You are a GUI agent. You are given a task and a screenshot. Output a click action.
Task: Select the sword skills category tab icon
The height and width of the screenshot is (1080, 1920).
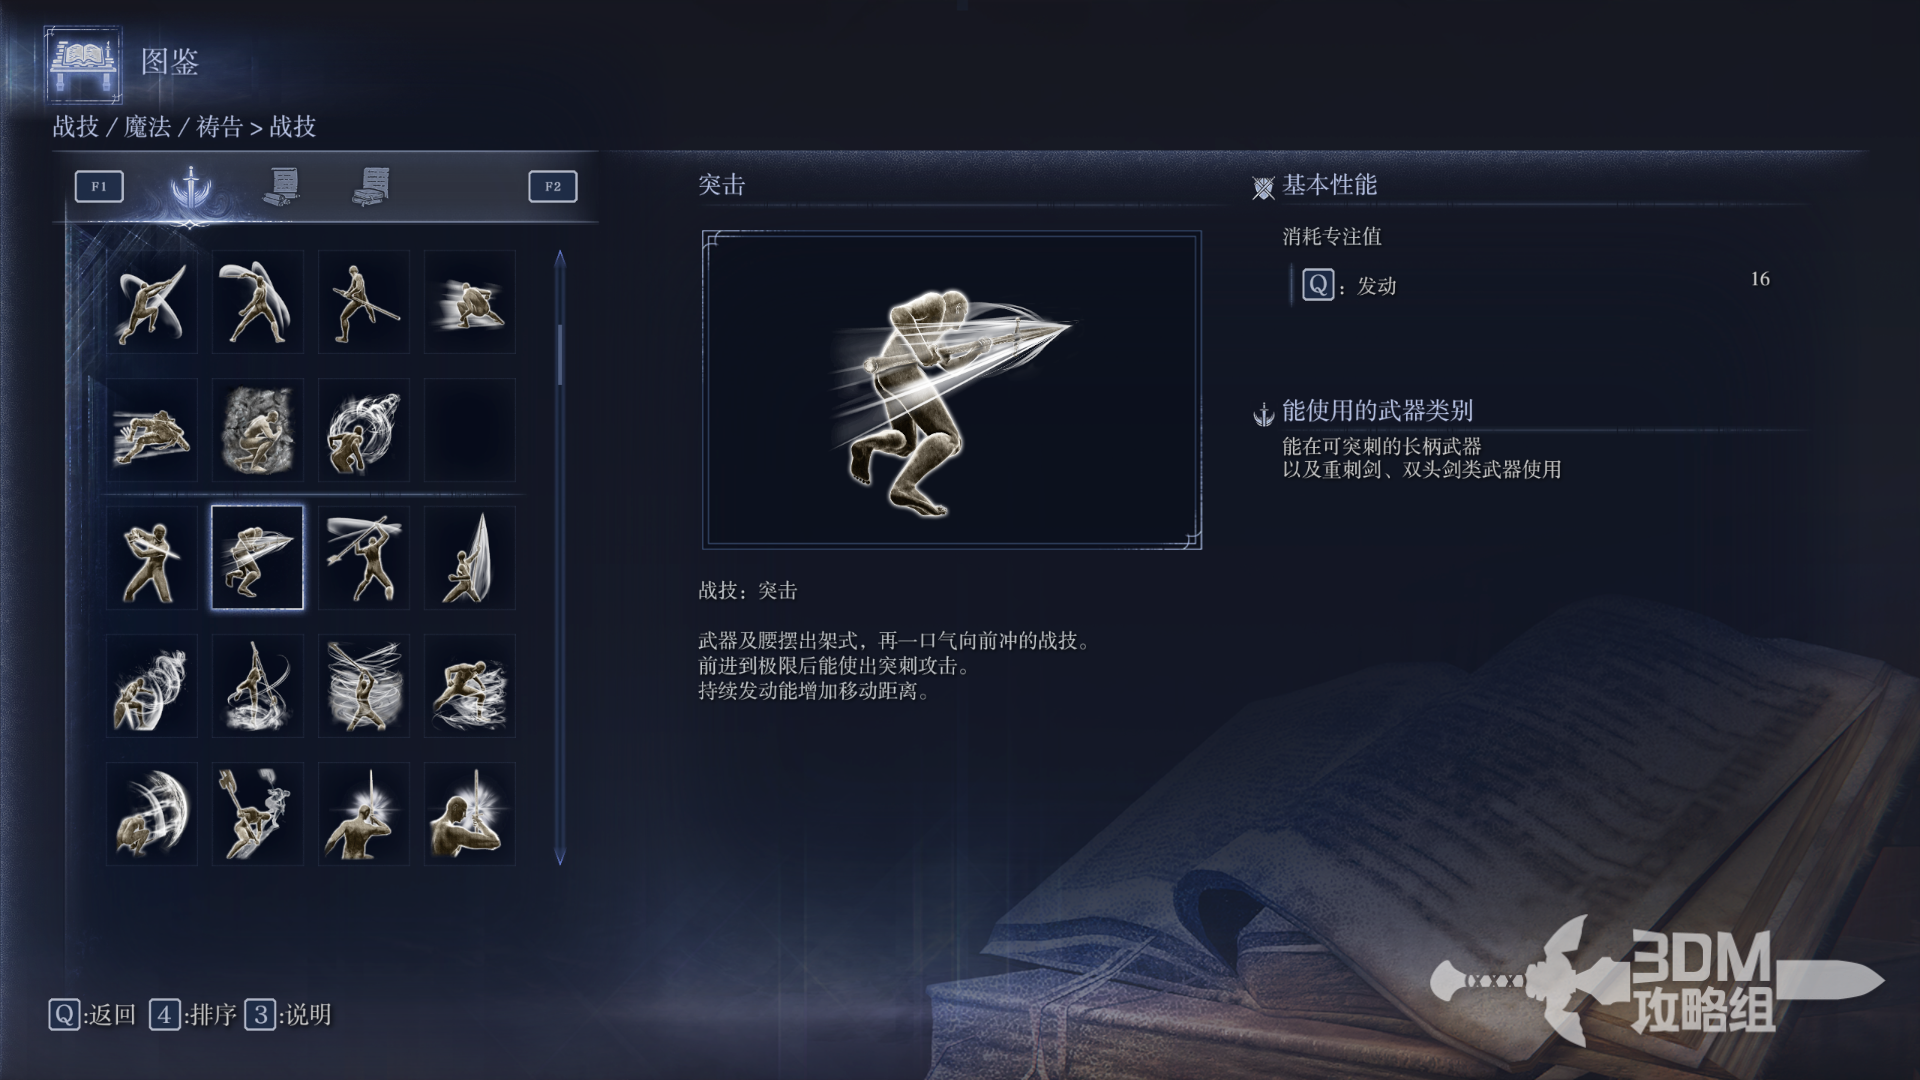[x=190, y=186]
